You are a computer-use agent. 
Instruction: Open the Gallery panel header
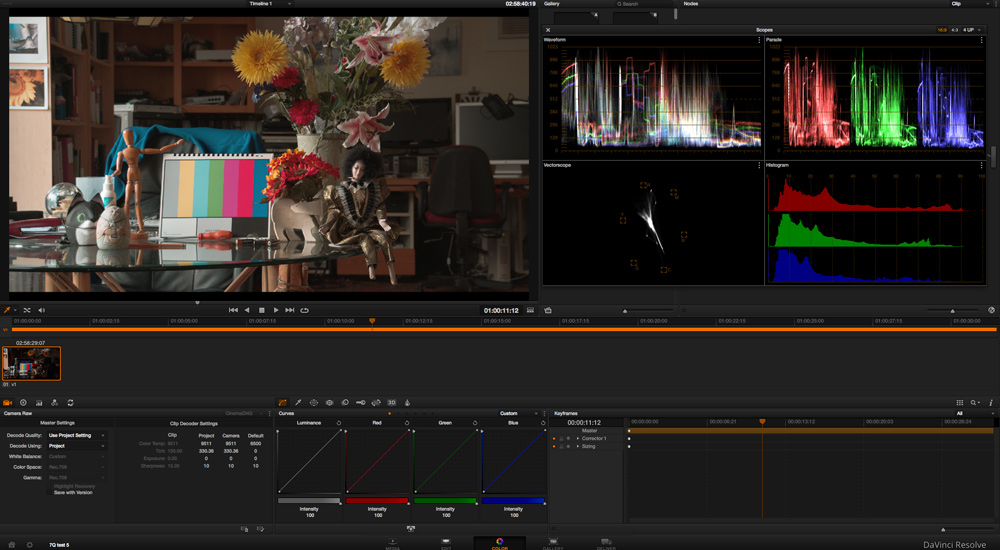point(552,4)
